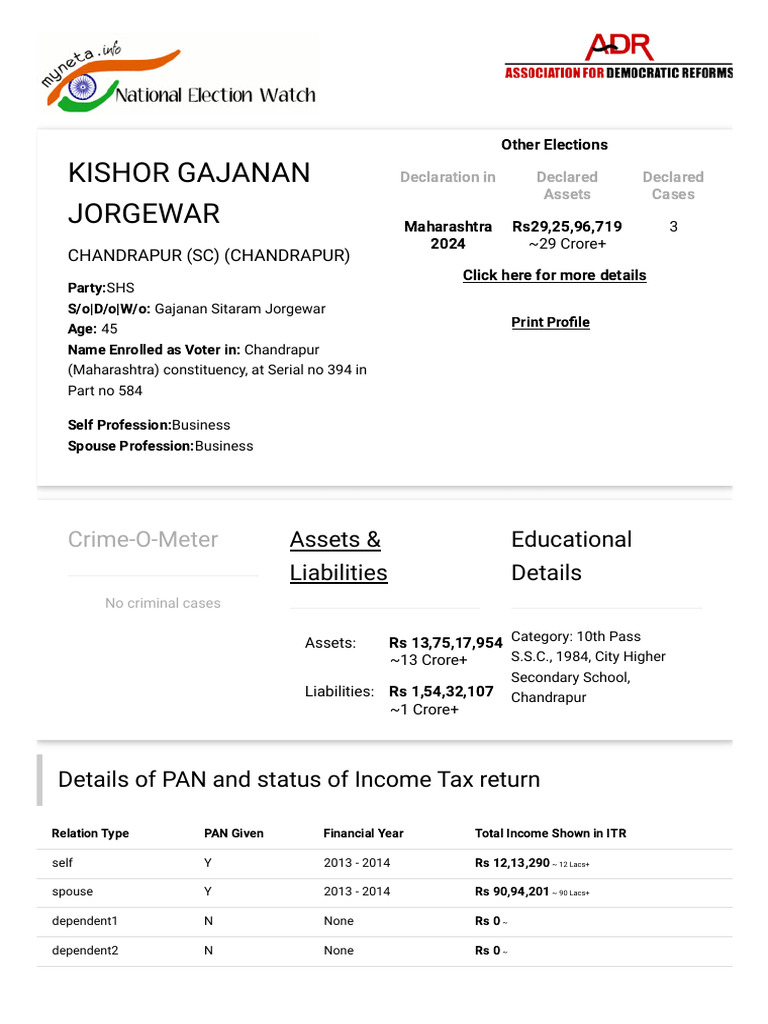Image resolution: width=768 pixels, height=1024 pixels.
Task: Click the Total Income Shown in ITR header
Action: point(551,833)
